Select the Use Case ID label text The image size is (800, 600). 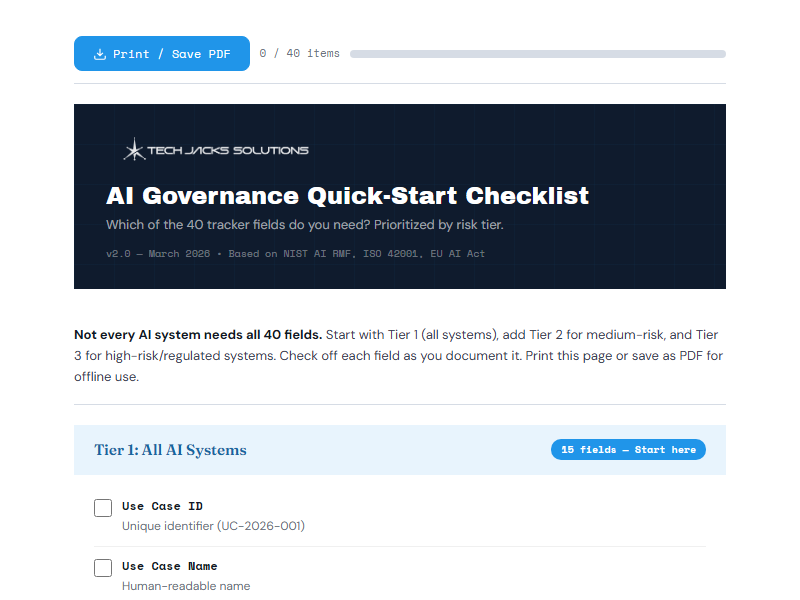coord(162,506)
